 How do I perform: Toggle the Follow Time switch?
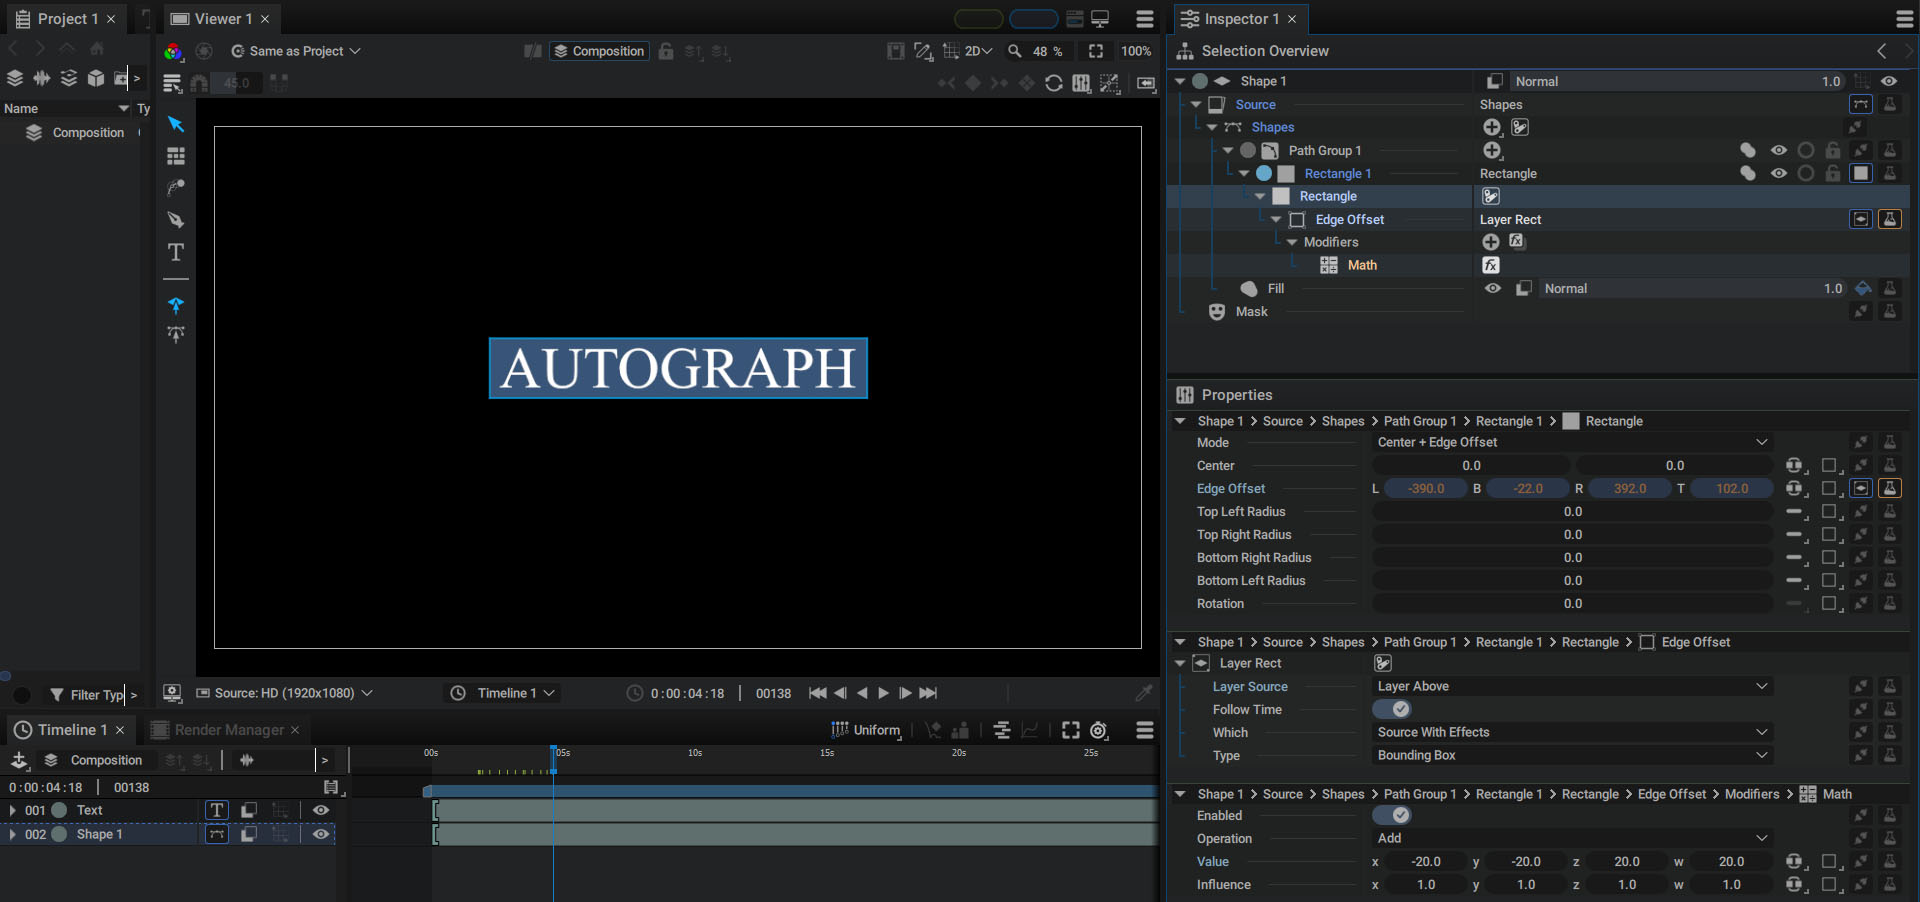1391,709
